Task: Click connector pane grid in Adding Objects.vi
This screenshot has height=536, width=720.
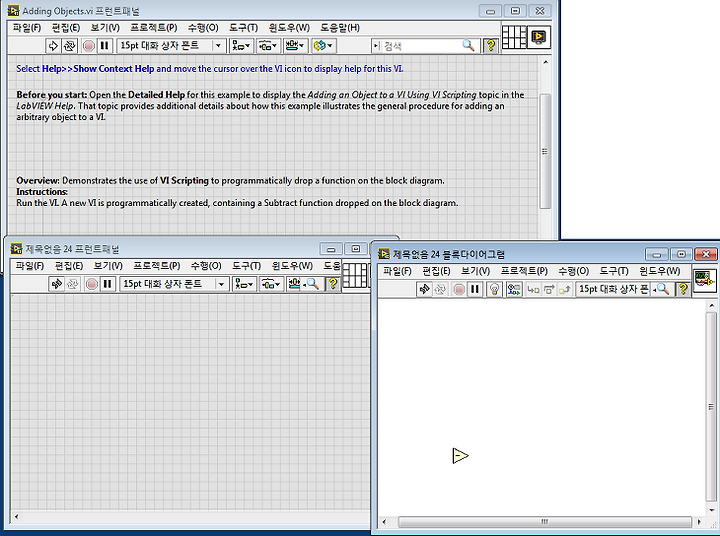Action: 514,37
